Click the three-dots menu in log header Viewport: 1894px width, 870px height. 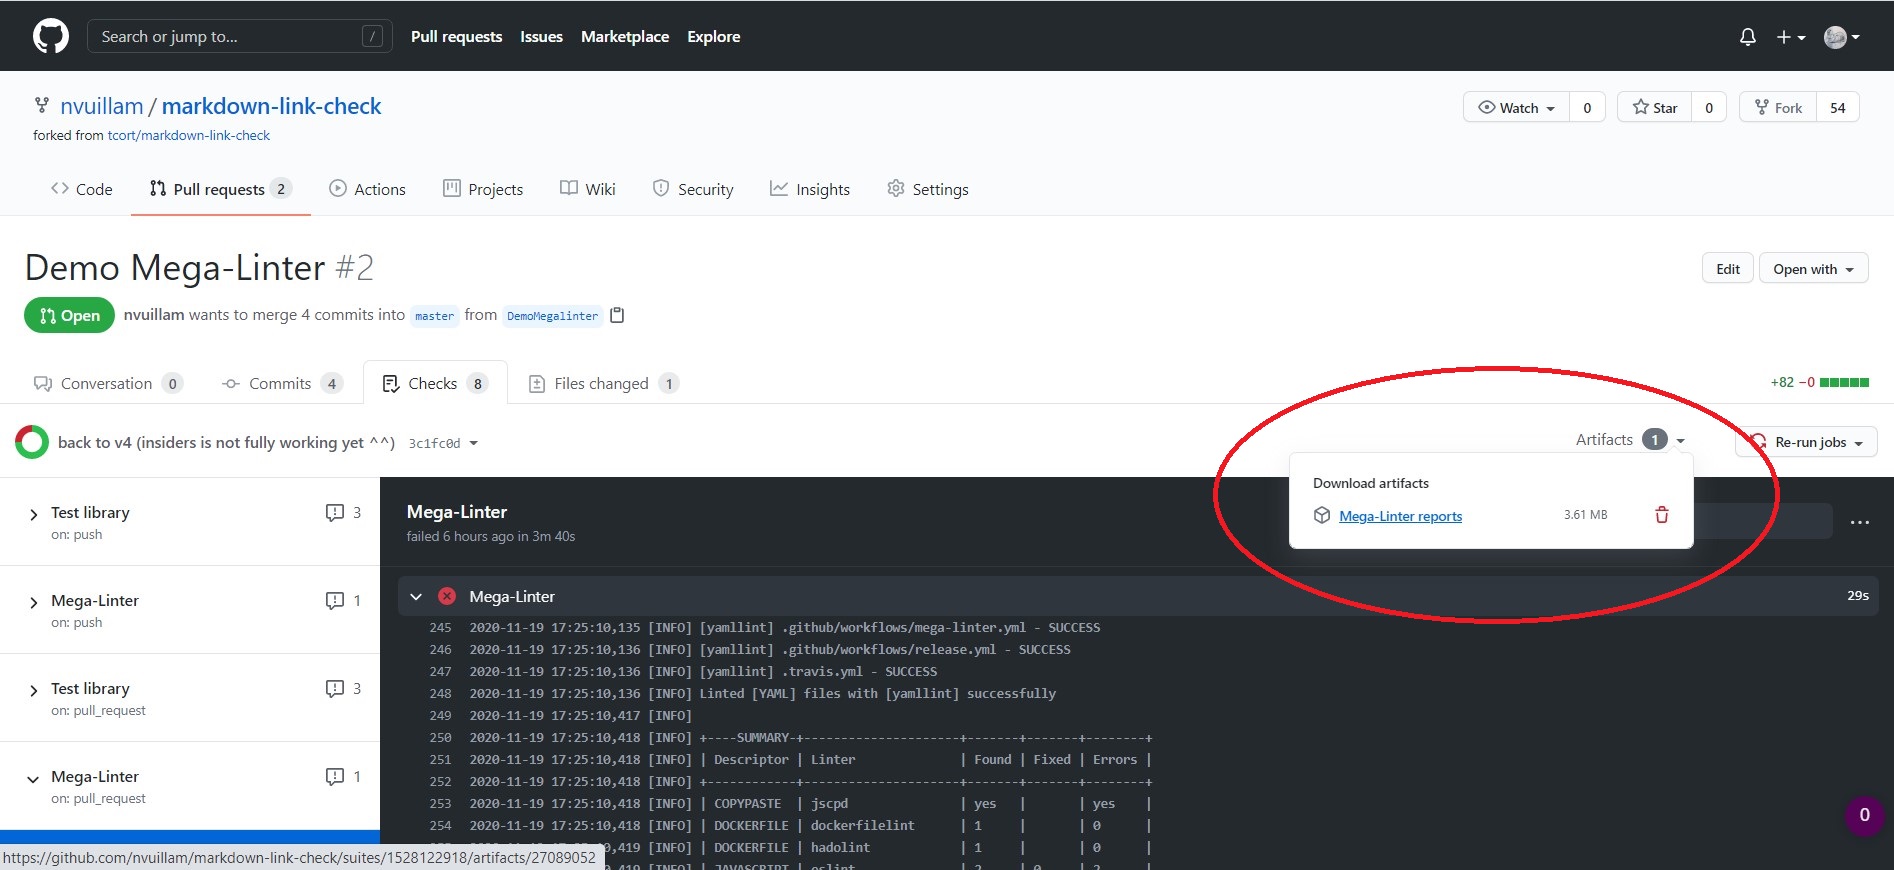click(x=1859, y=522)
